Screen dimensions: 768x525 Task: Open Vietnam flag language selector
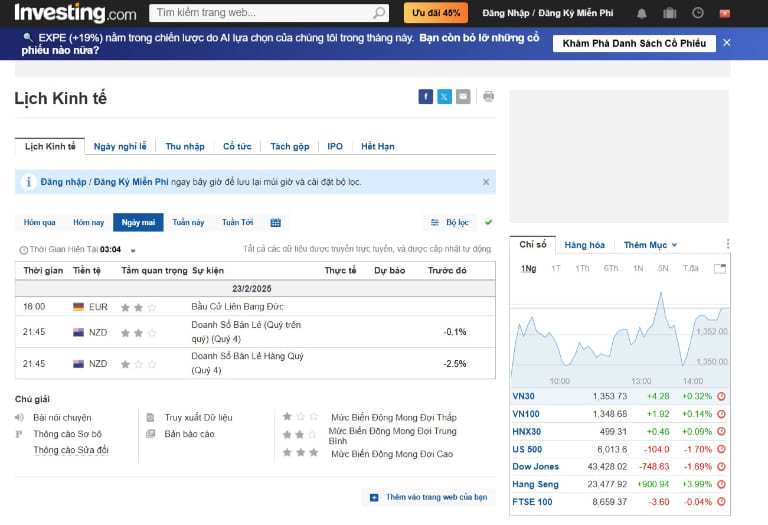click(725, 14)
